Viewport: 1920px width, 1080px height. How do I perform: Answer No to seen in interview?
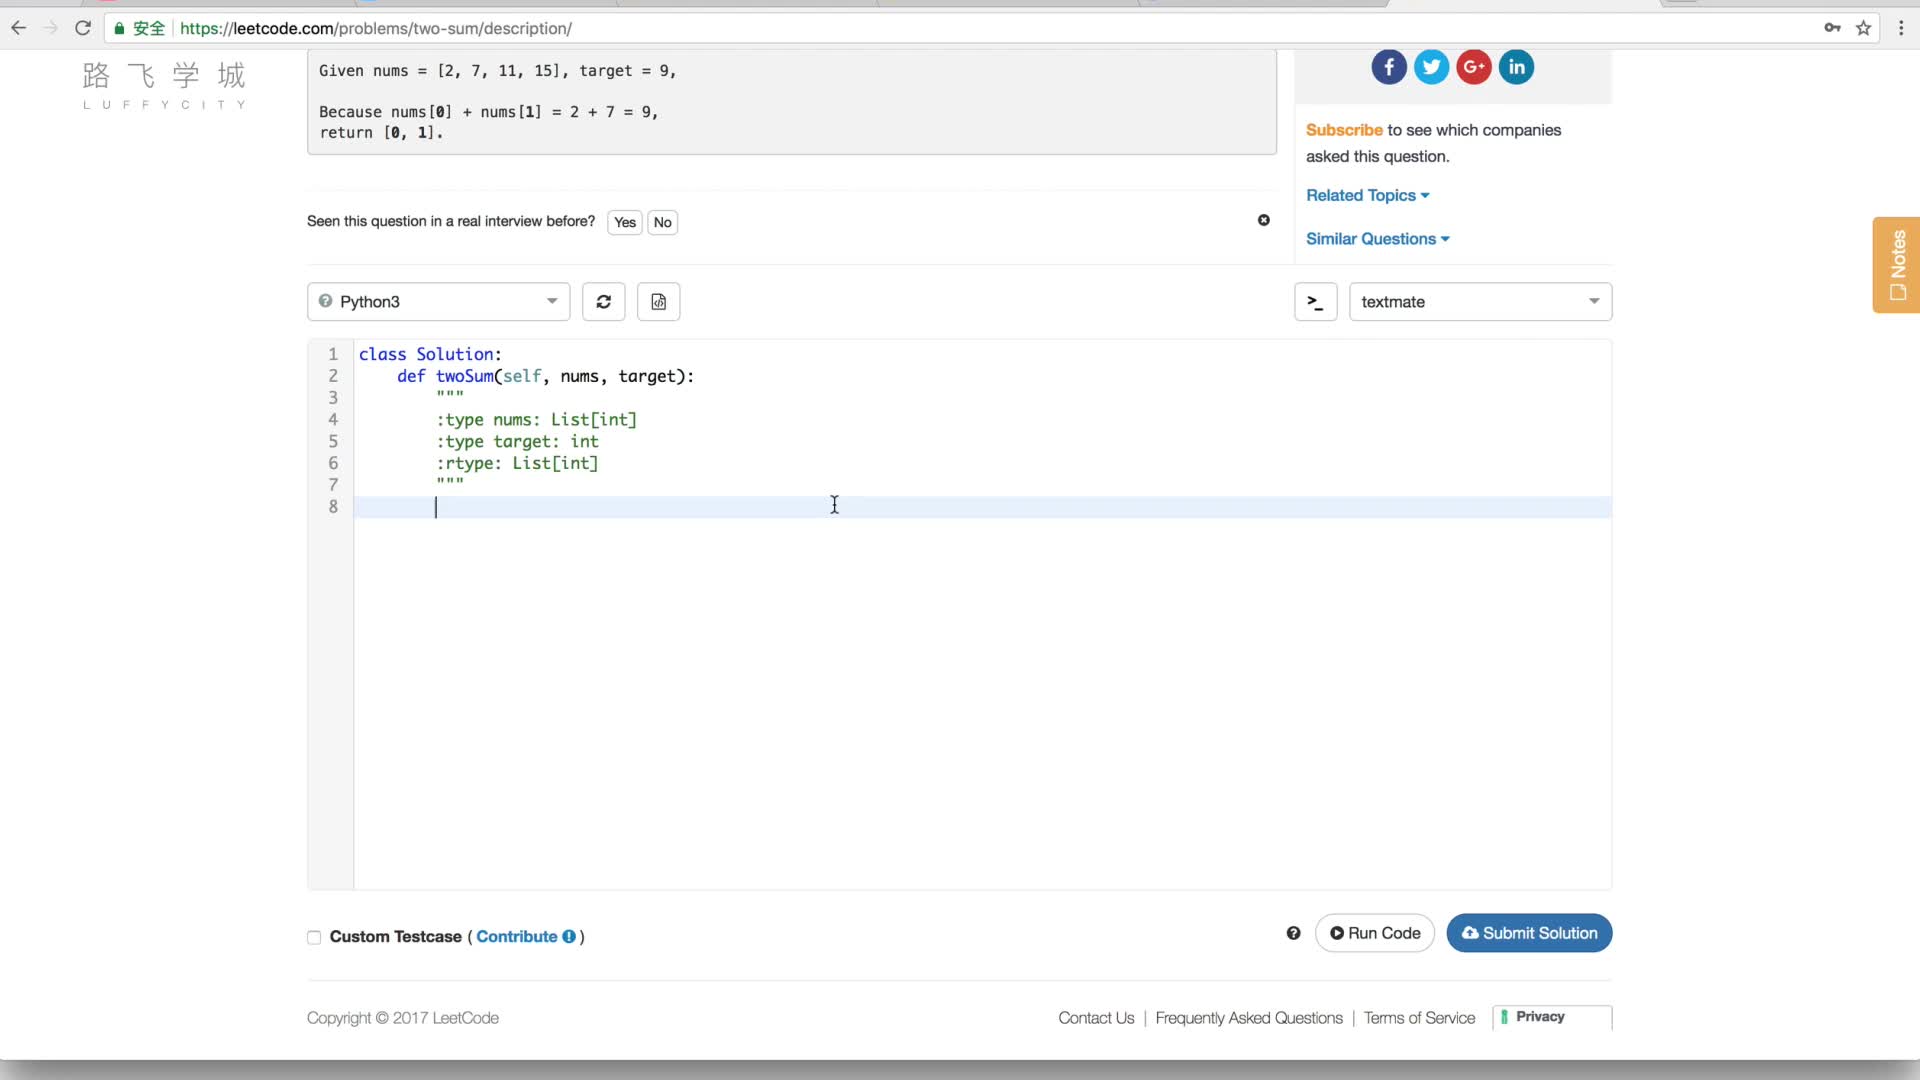[x=663, y=222]
